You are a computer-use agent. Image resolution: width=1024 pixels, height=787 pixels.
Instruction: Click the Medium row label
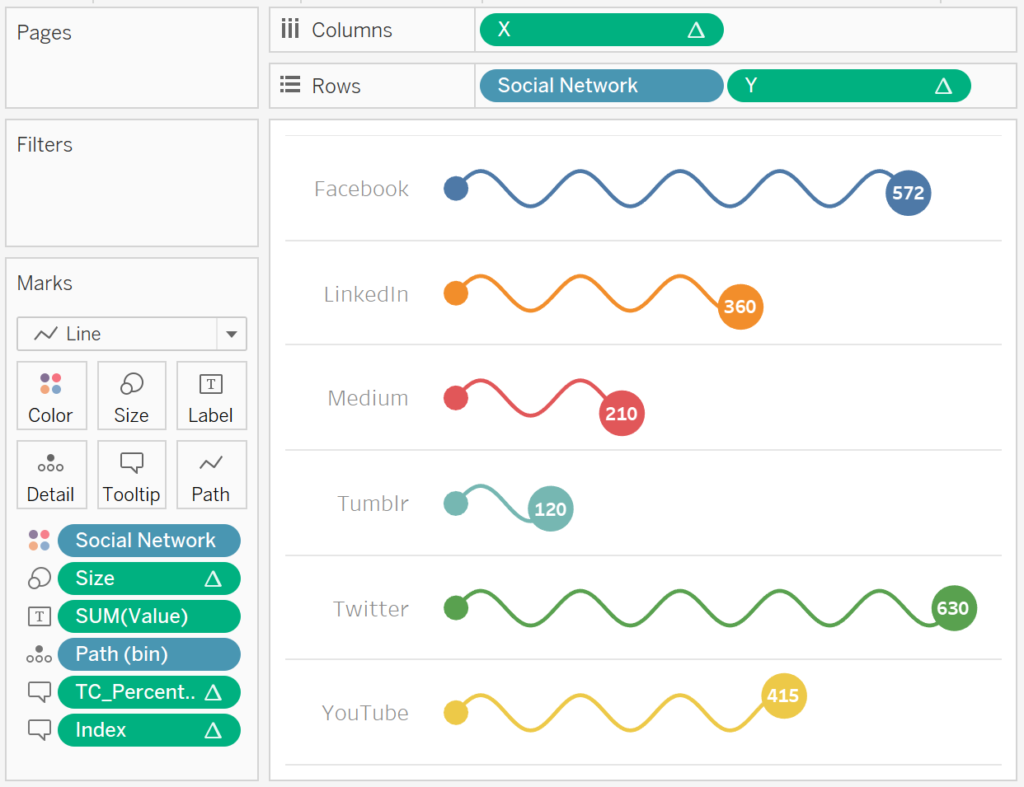(x=368, y=398)
